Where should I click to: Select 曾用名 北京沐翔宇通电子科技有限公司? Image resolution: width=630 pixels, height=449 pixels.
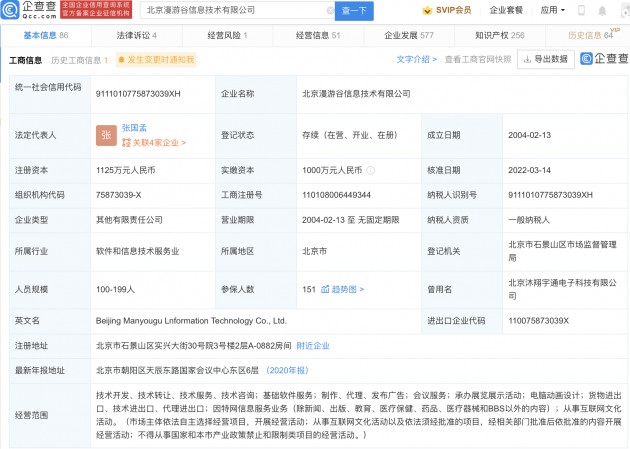[x=562, y=289]
